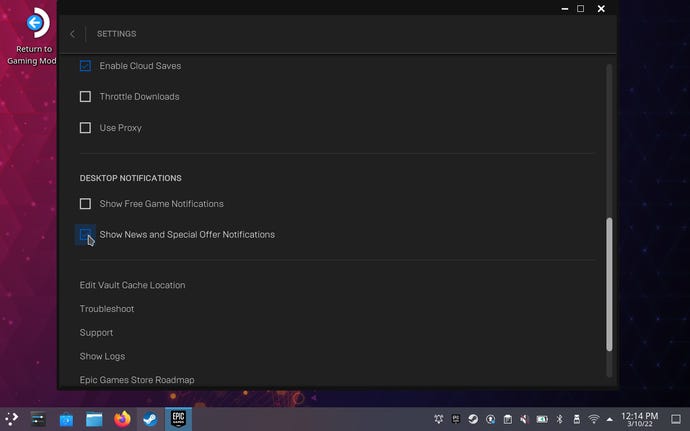Expand hidden system tray icons arrow
The height and width of the screenshot is (431, 690).
[x=610, y=419]
